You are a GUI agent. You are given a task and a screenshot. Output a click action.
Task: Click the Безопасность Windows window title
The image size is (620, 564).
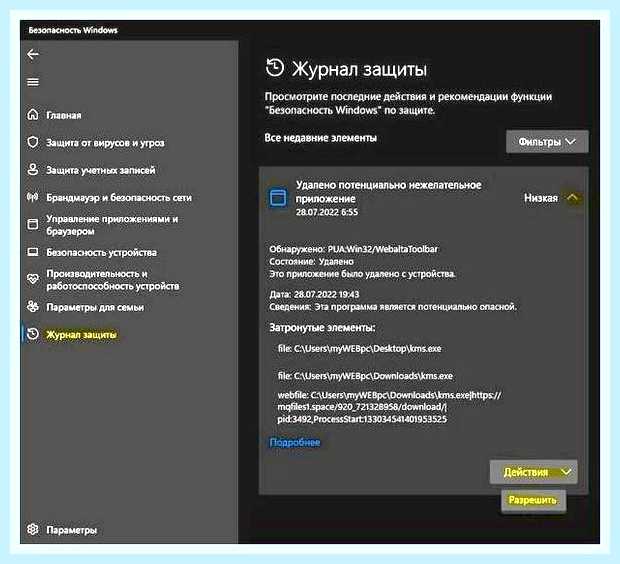73,30
